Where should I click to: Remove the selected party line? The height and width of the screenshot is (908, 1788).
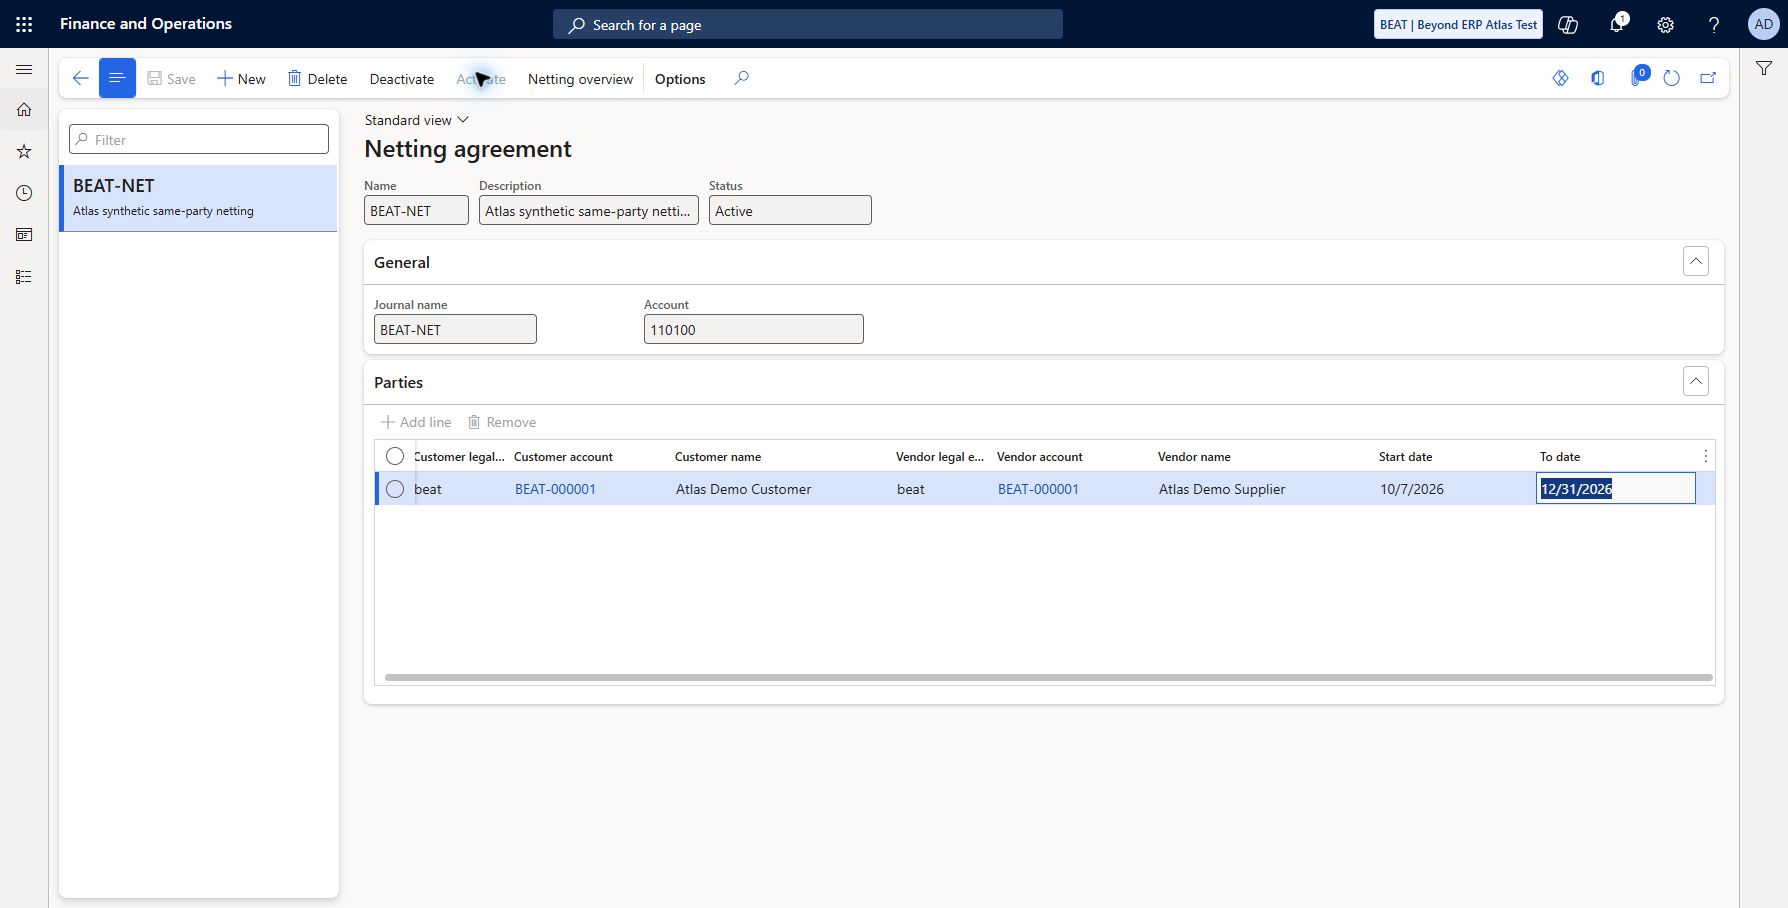pos(502,422)
